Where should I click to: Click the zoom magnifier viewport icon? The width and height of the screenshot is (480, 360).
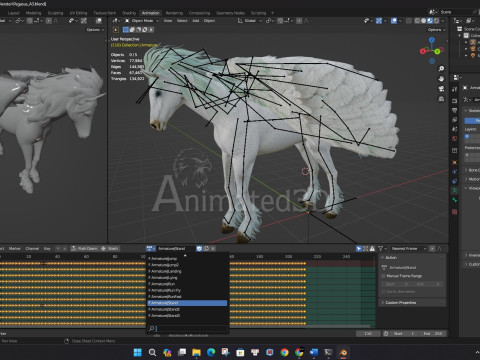(441, 69)
